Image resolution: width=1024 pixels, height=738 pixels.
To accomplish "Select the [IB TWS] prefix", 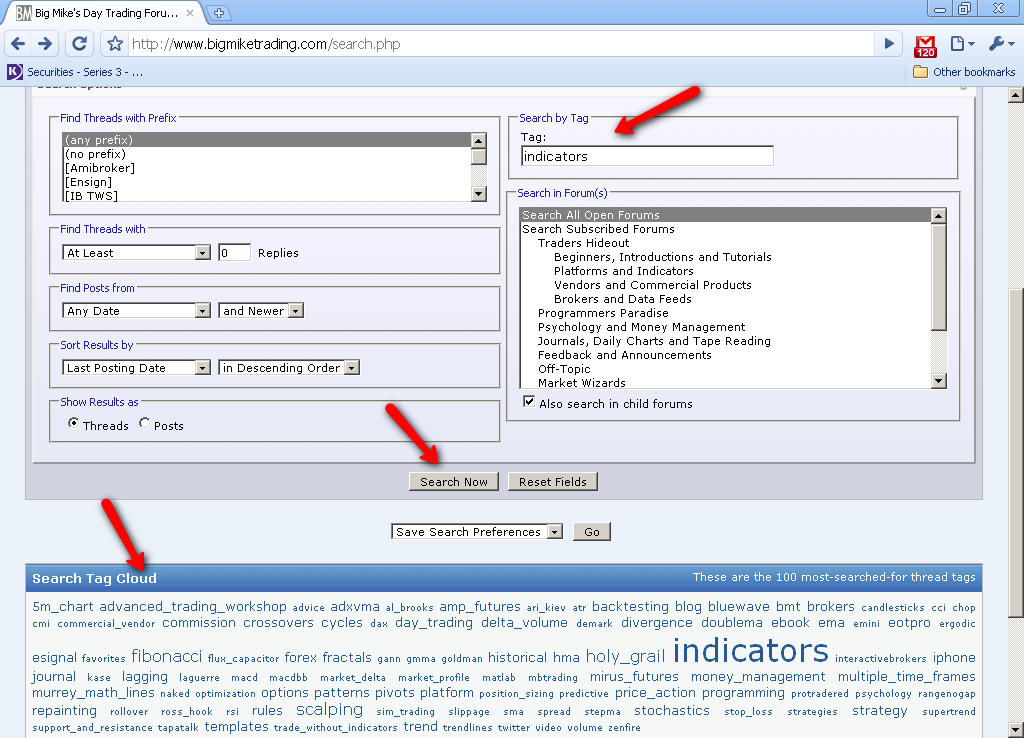I will click(267, 195).
